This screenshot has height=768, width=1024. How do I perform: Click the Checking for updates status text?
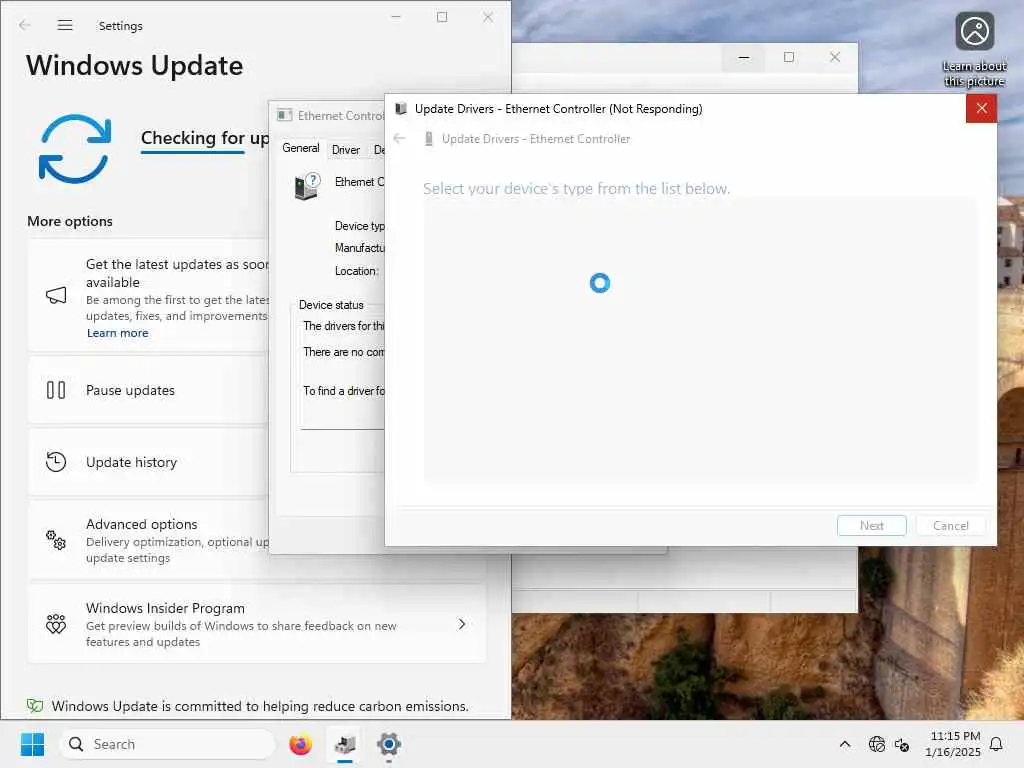pyautogui.click(x=205, y=138)
